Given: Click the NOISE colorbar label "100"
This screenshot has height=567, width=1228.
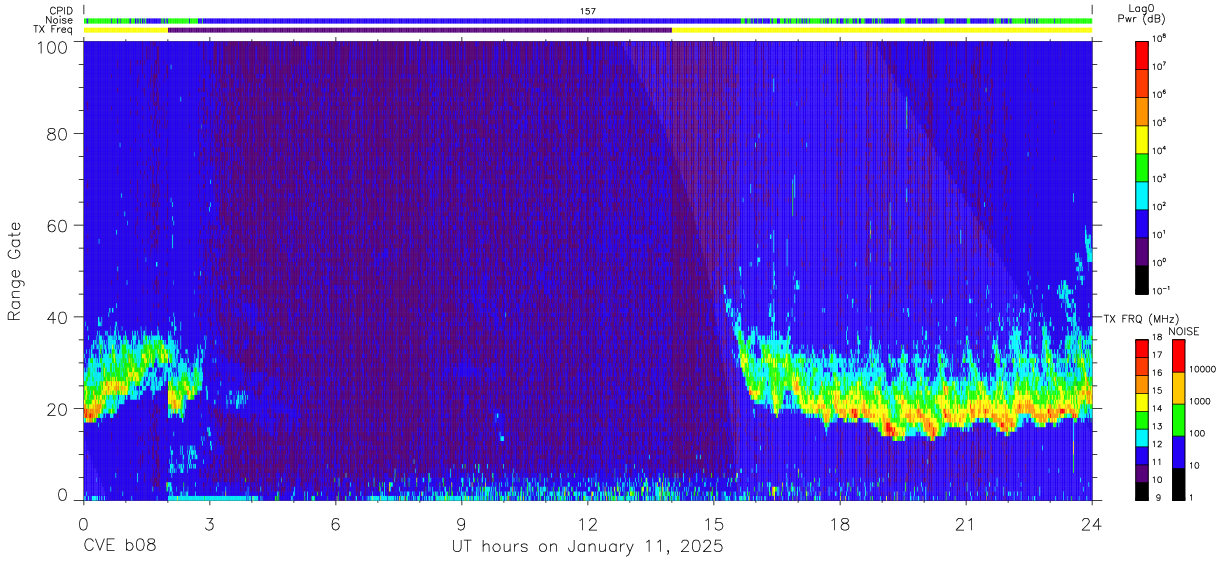Looking at the screenshot, I should 1197,433.
